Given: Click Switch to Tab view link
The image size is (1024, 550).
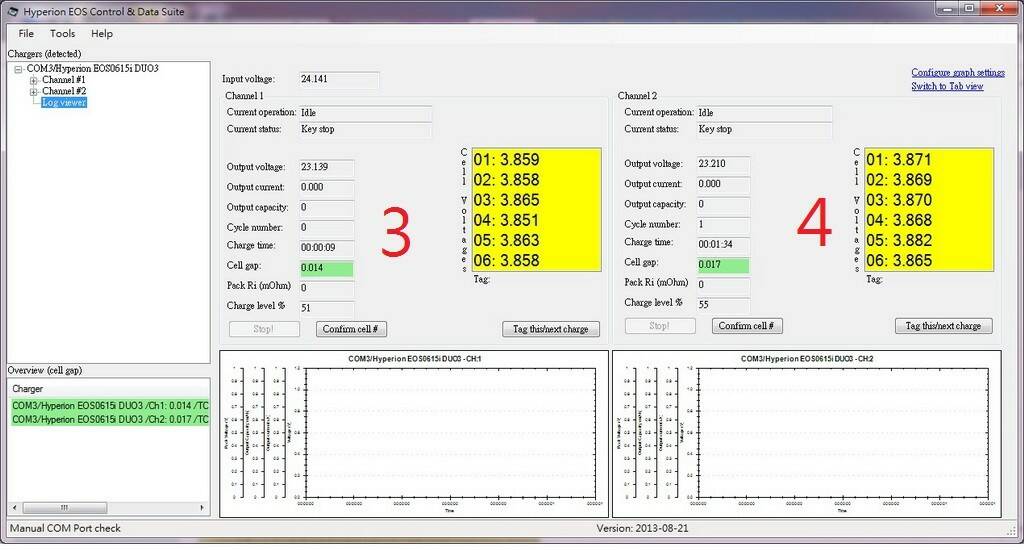Looking at the screenshot, I should [x=947, y=86].
